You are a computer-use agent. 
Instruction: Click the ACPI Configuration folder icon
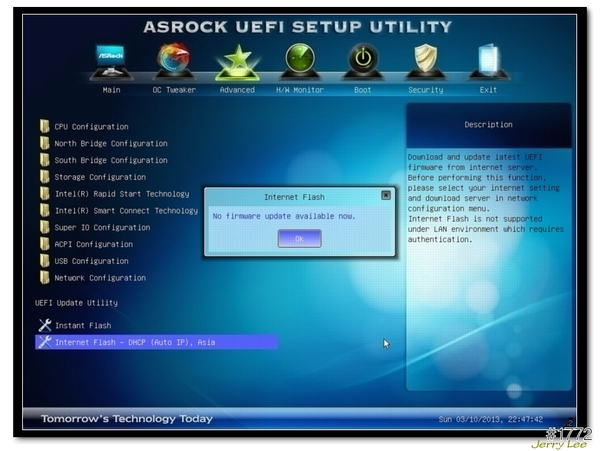coord(45,244)
